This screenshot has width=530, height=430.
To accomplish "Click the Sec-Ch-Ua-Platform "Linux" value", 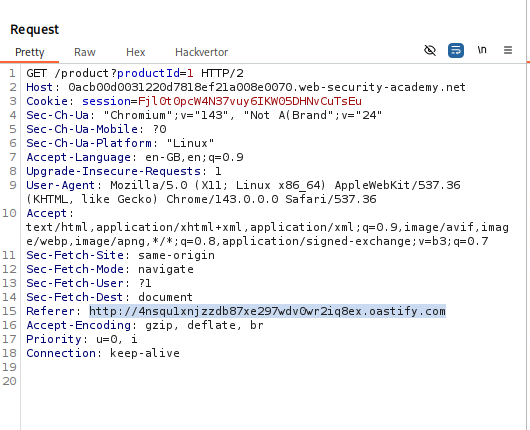I will [x=190, y=143].
